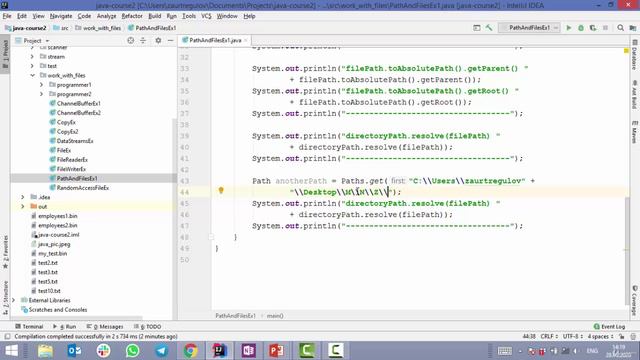Click main() in editor breadcrumb
This screenshot has height=360, width=640.
click(275, 316)
